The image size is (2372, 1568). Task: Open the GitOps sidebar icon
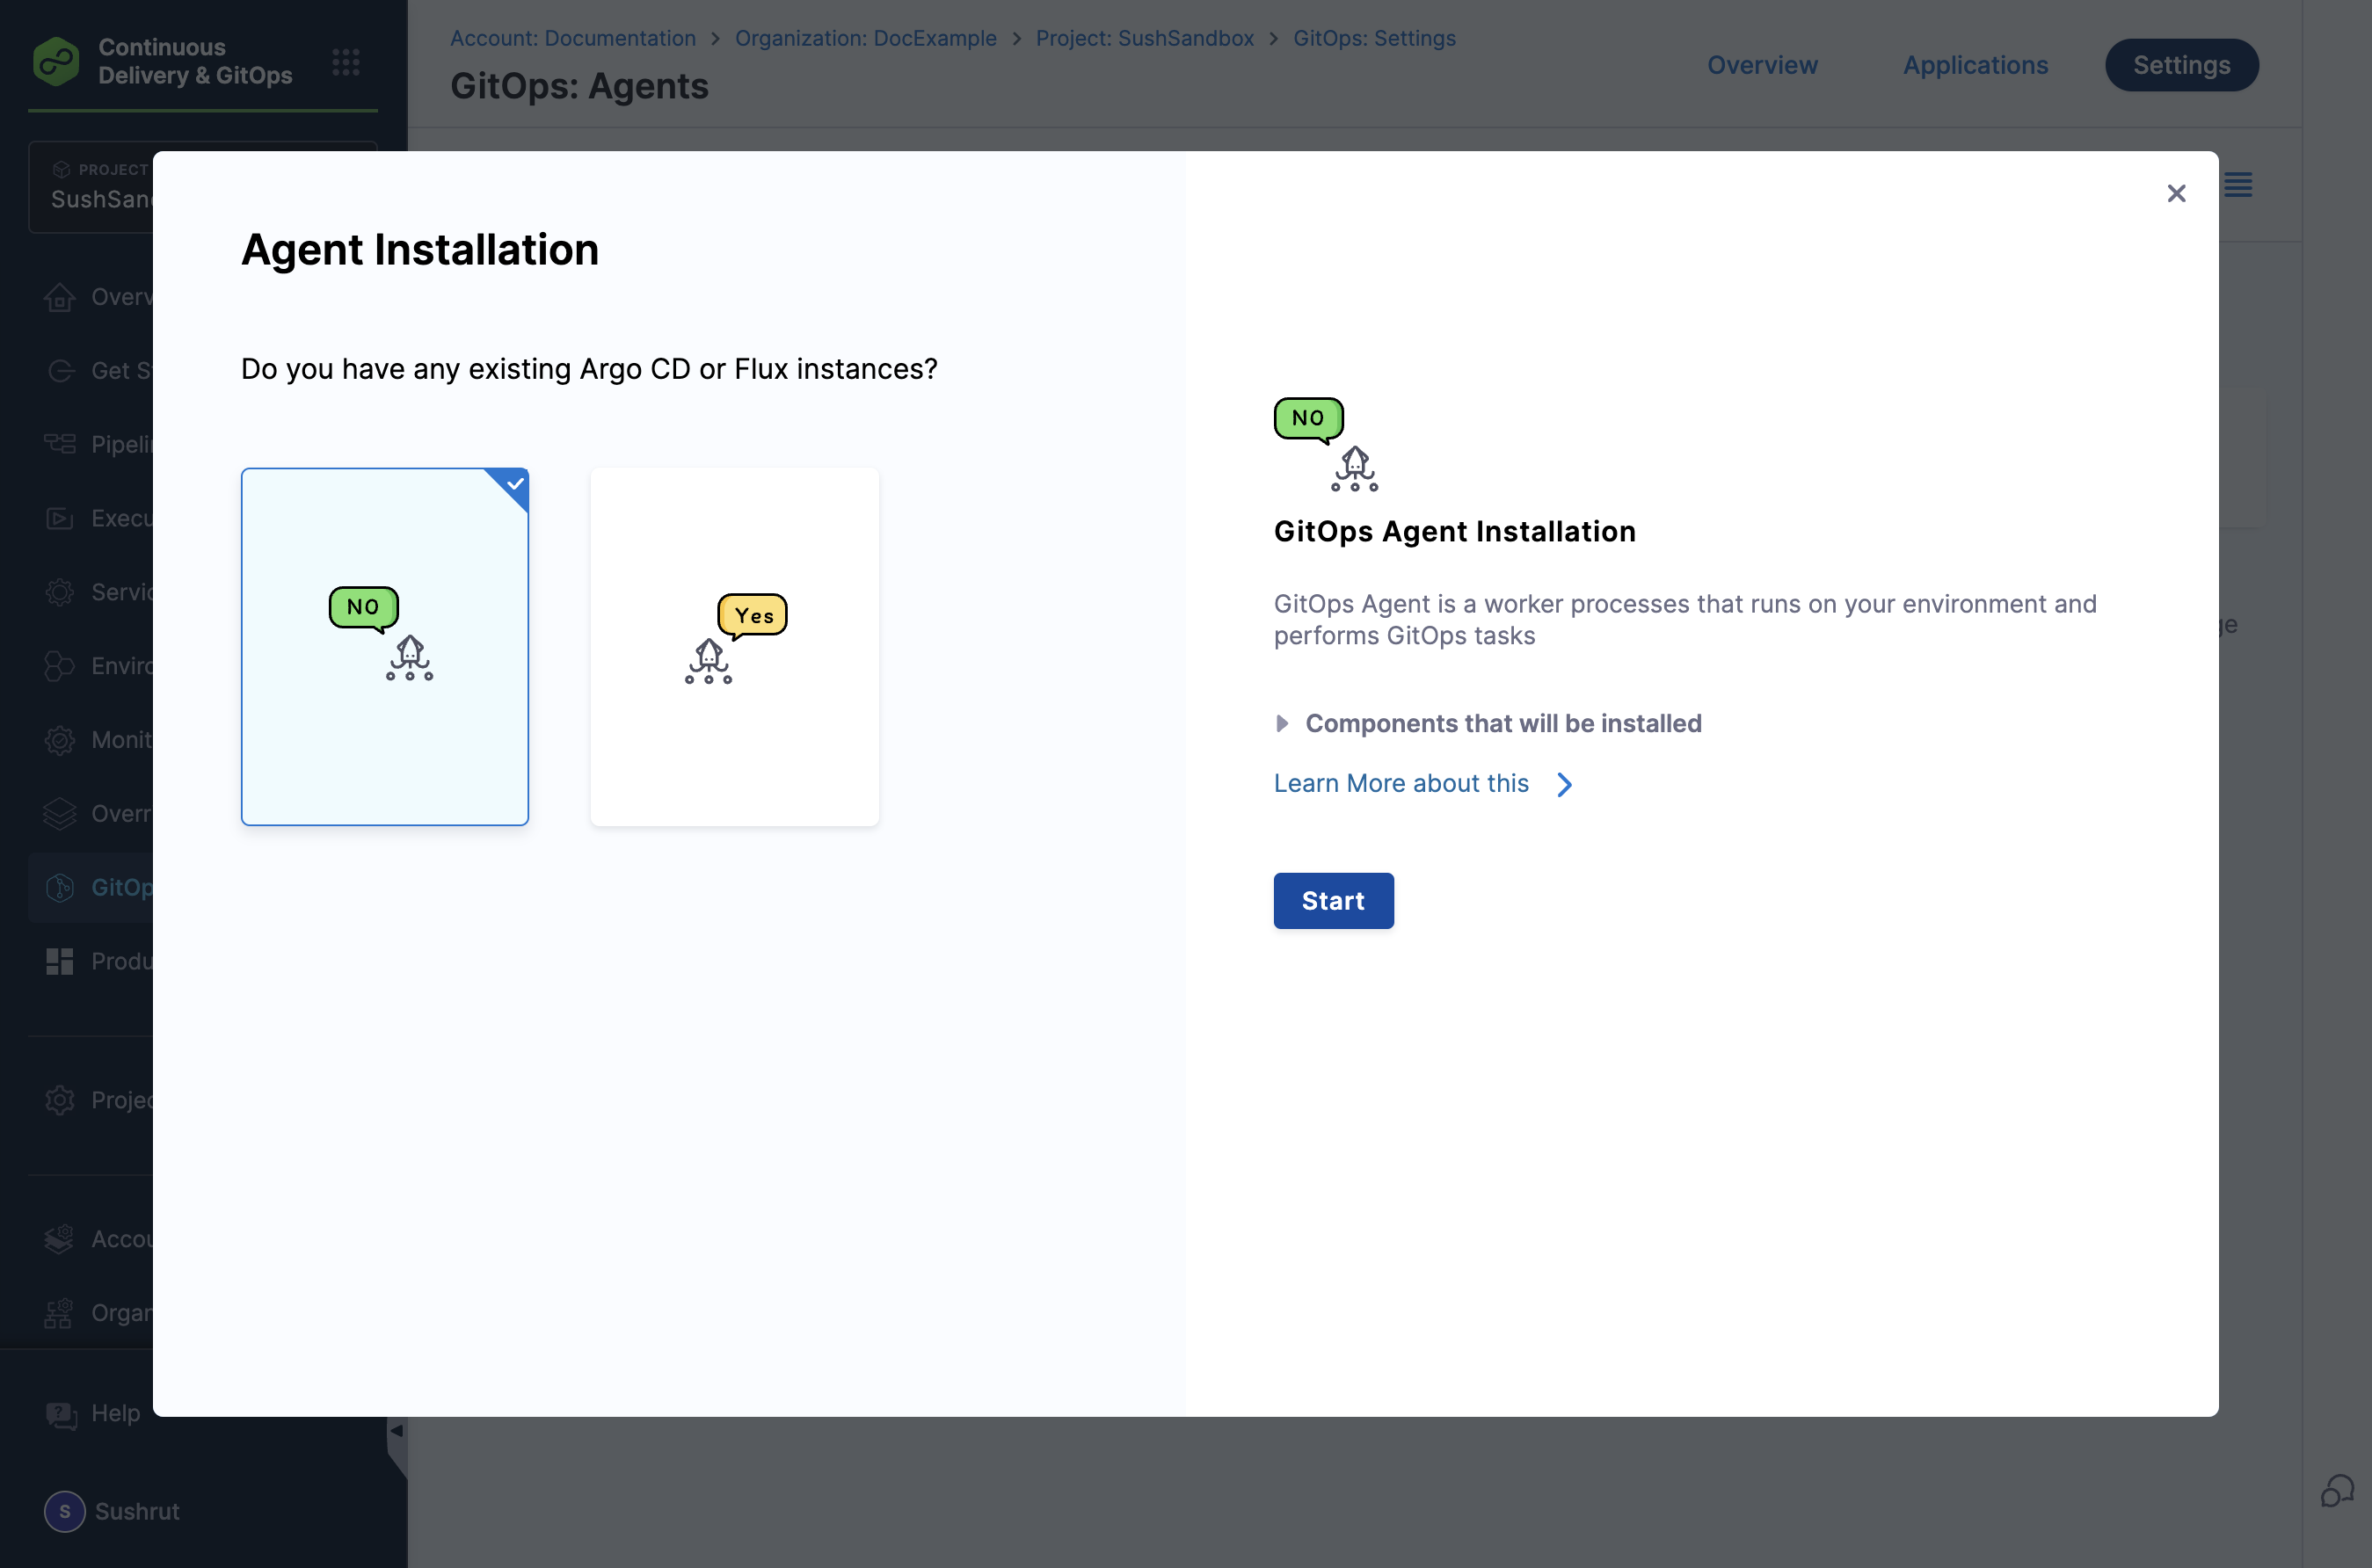coord(60,887)
